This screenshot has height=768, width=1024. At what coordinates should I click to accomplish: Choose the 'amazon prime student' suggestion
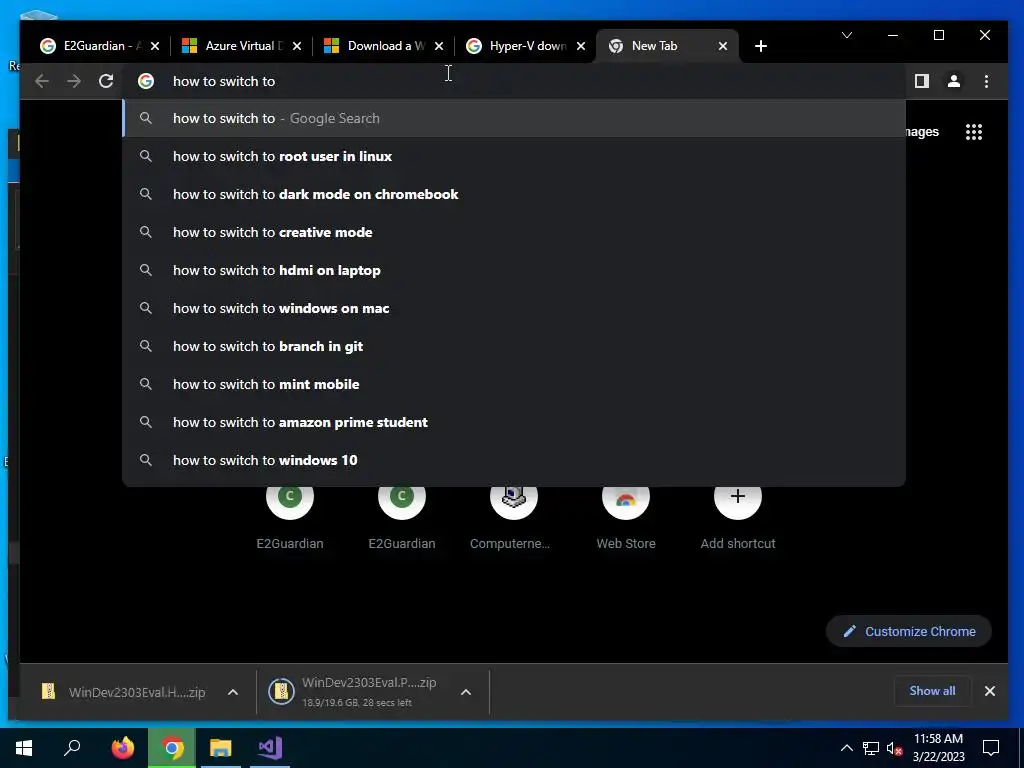coord(513,421)
